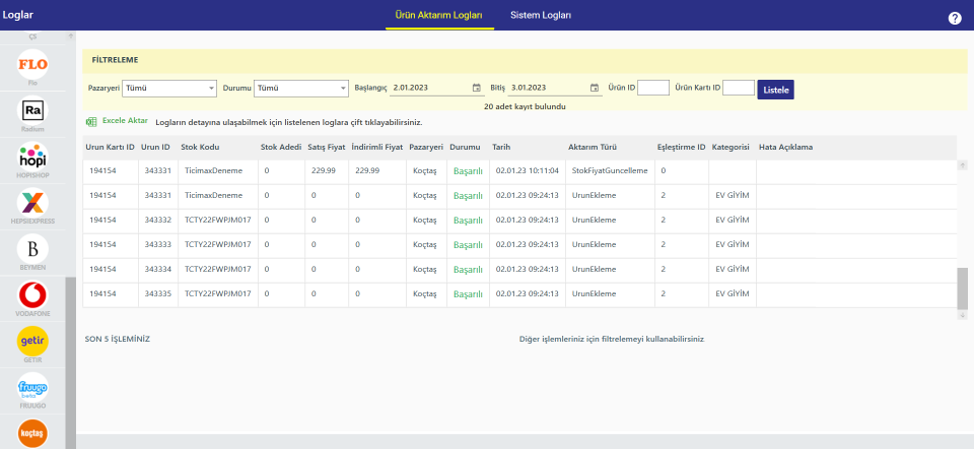
Task: Click the table scrollbar down arrow
Action: pyautogui.click(x=963, y=315)
